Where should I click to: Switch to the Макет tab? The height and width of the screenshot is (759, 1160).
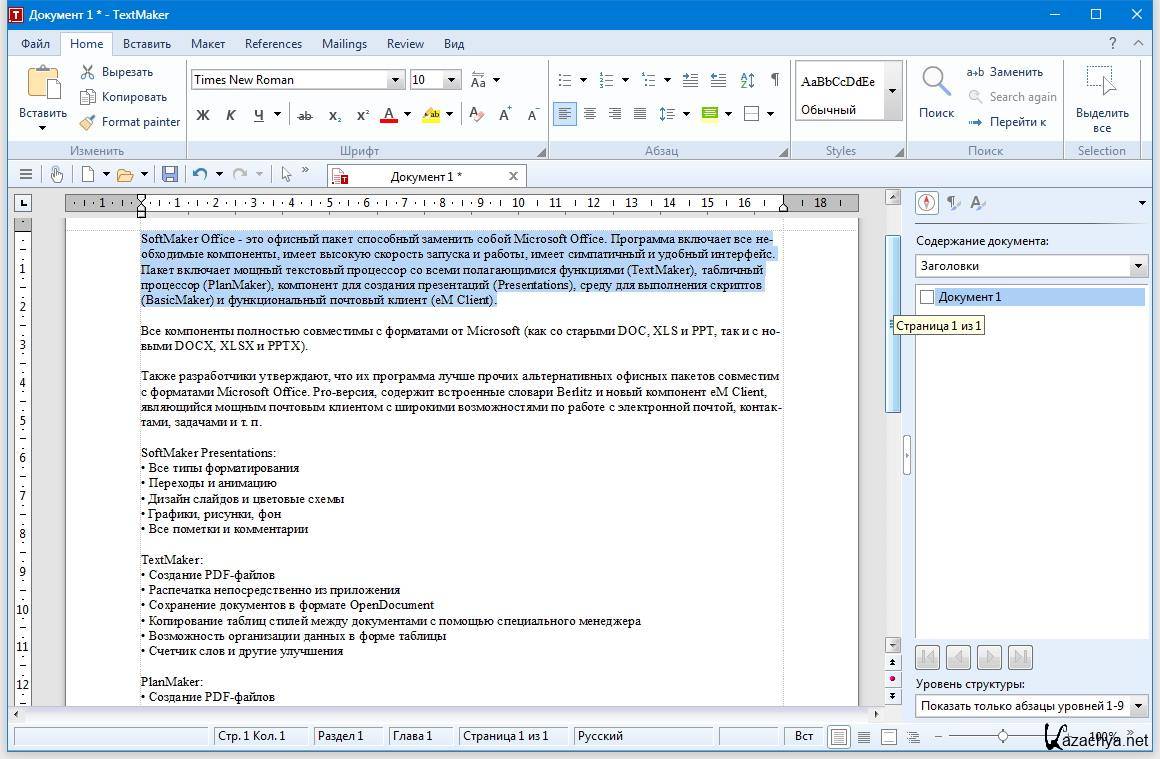(x=208, y=44)
